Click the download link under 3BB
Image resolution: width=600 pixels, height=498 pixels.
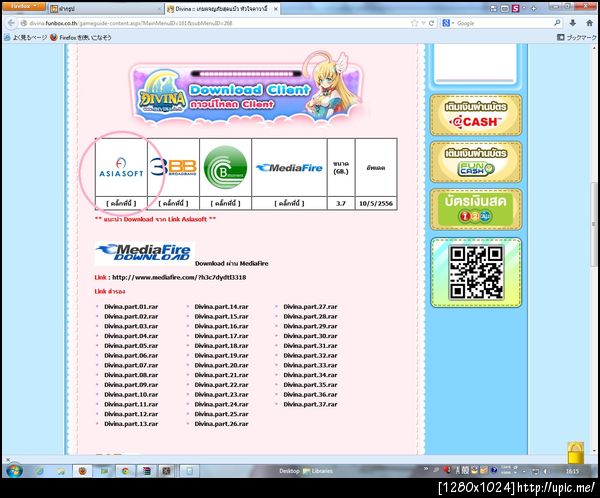(x=173, y=203)
